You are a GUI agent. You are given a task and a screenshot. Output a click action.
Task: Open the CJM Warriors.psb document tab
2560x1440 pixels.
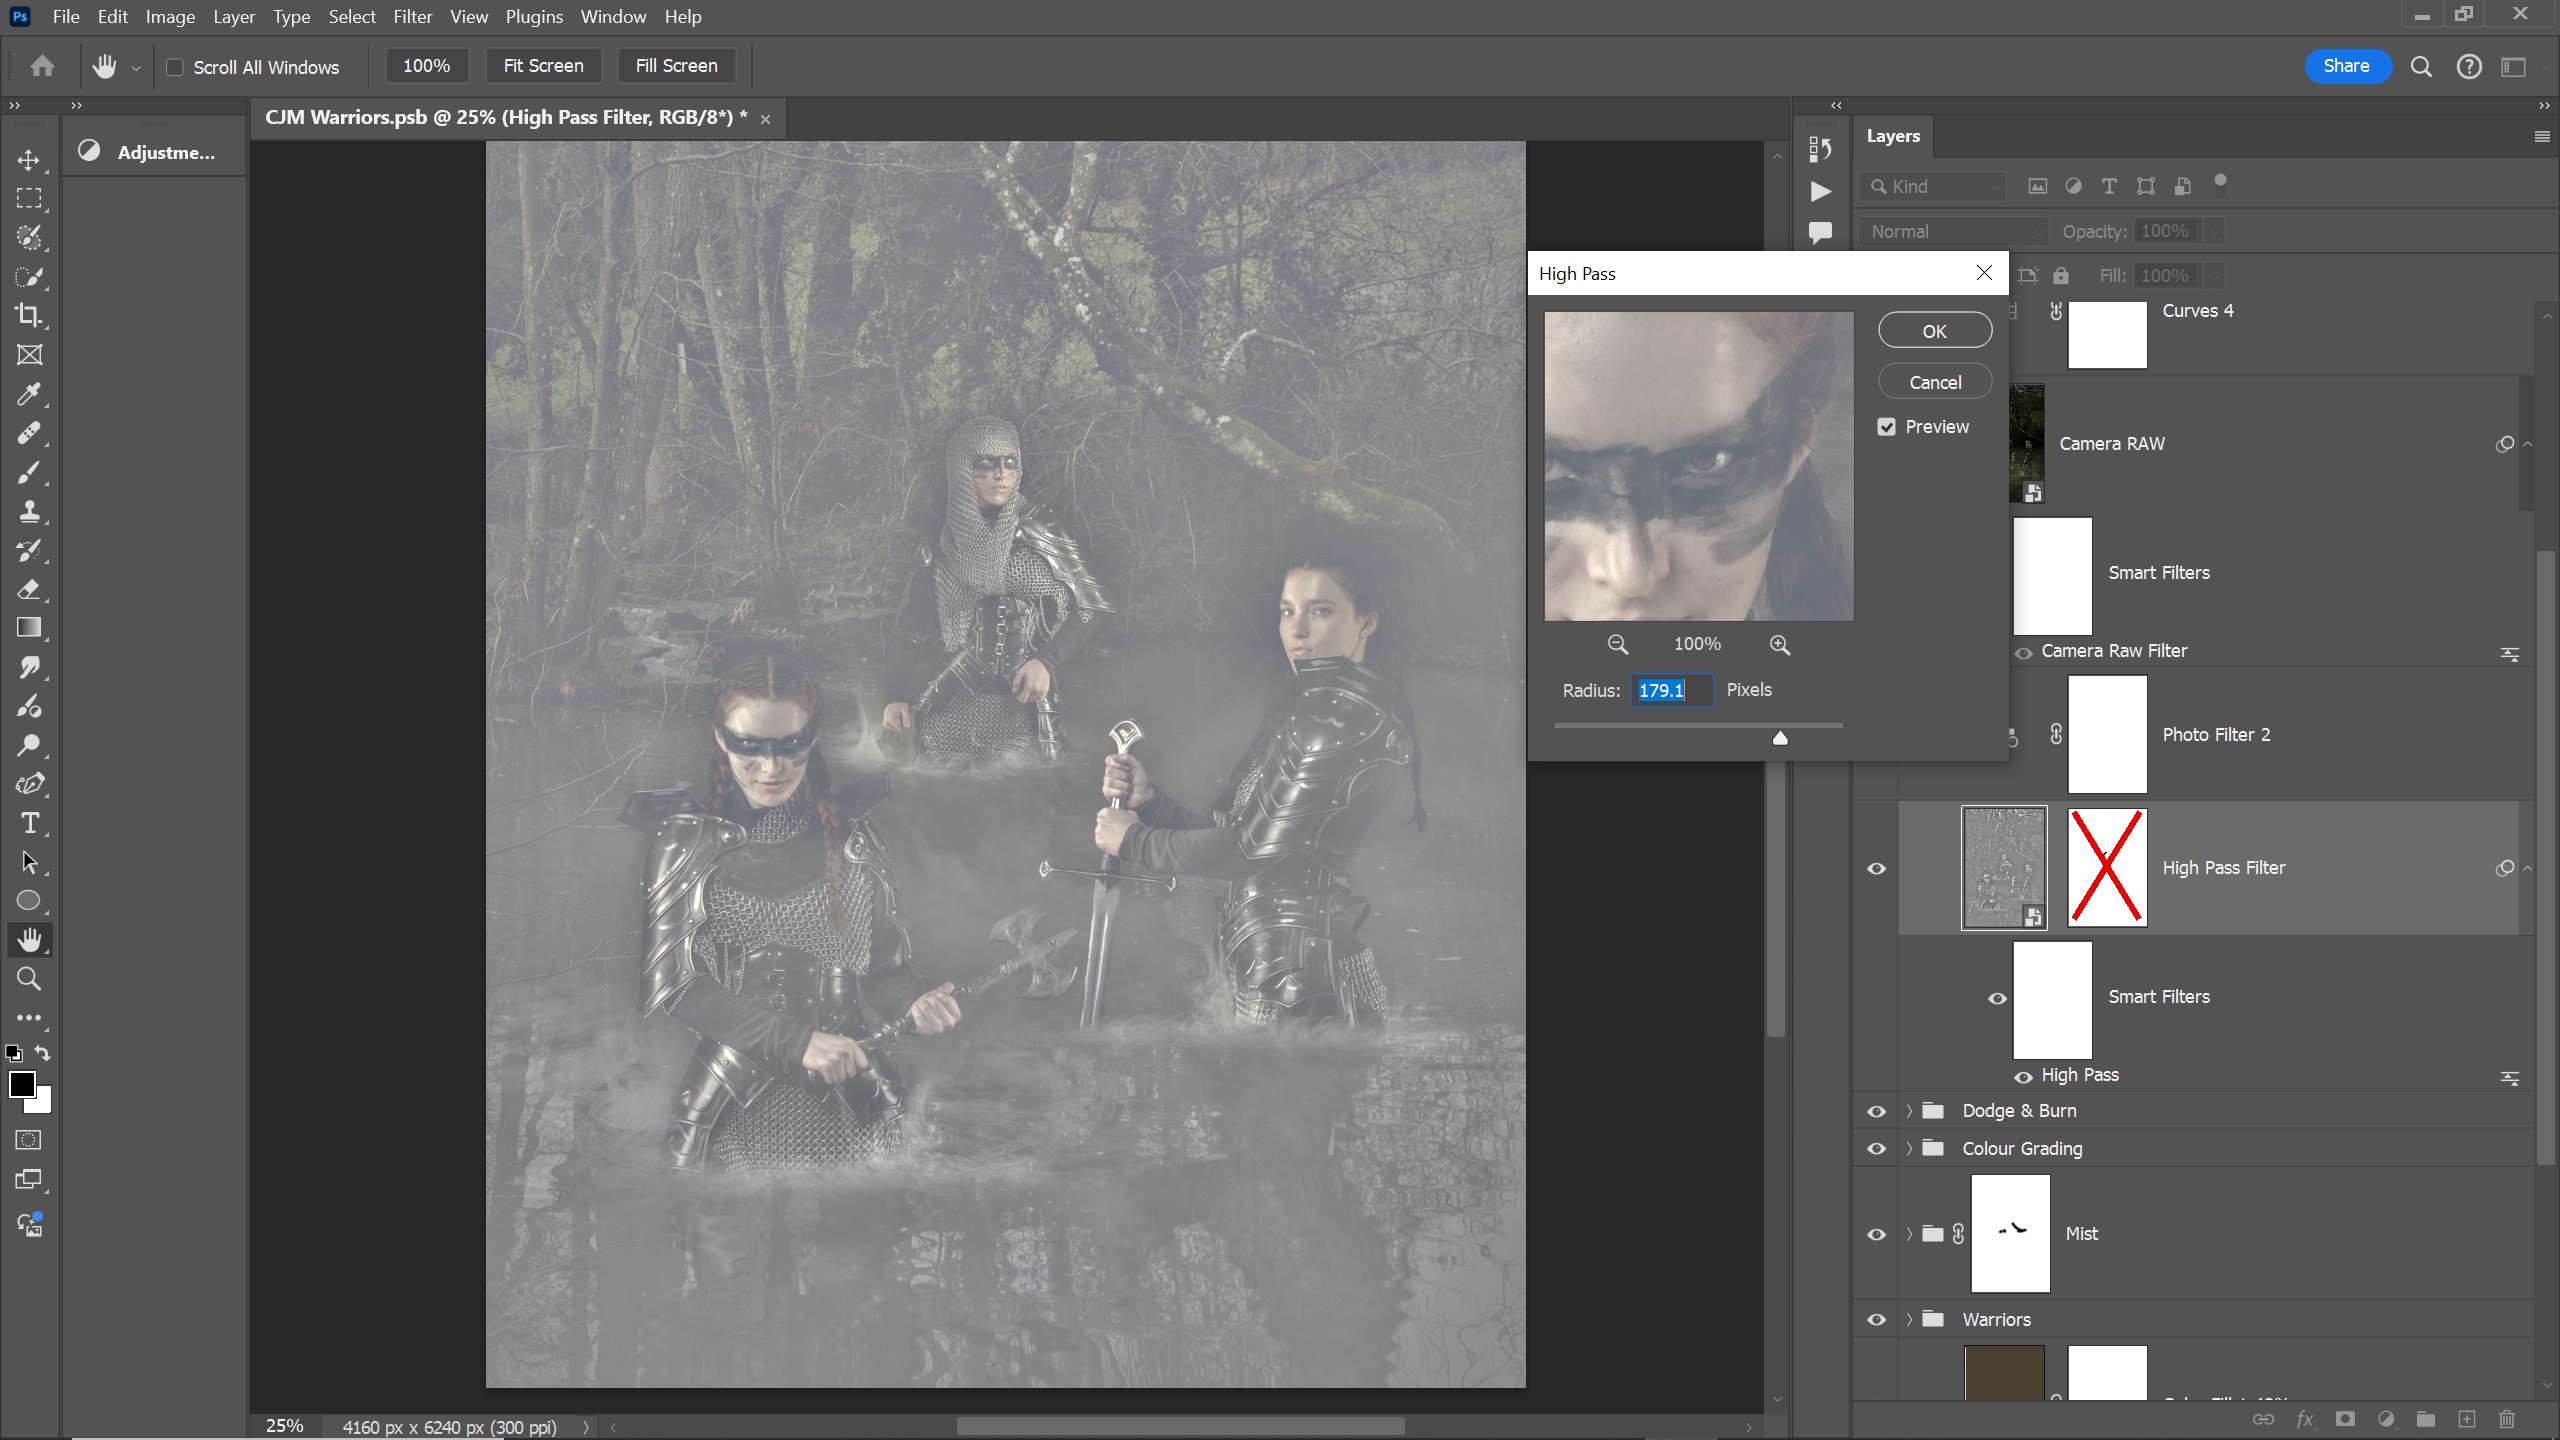point(505,118)
